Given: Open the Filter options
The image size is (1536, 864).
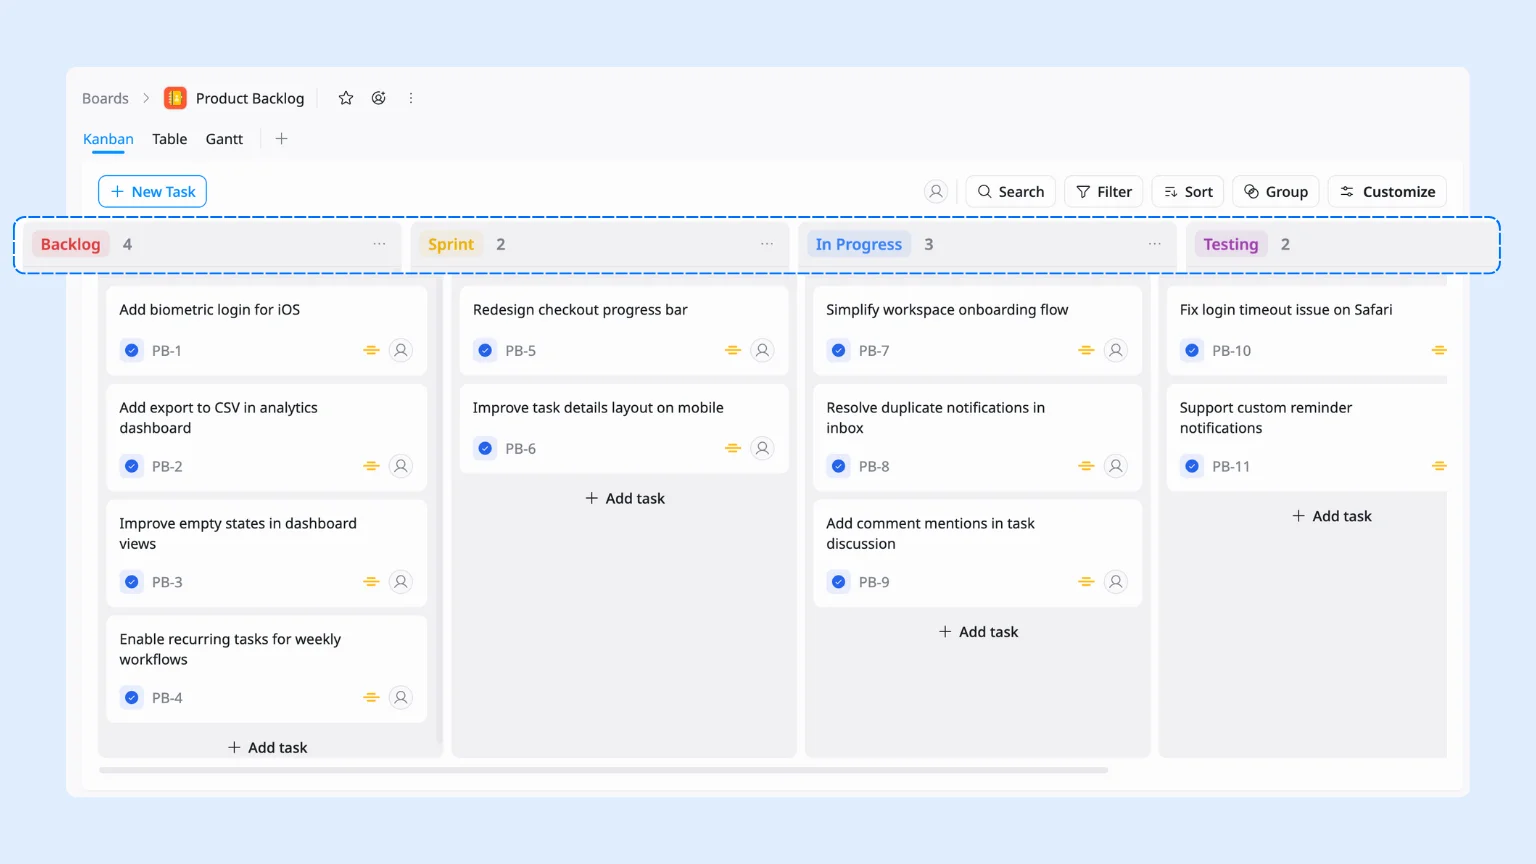Looking at the screenshot, I should pyautogui.click(x=1104, y=192).
